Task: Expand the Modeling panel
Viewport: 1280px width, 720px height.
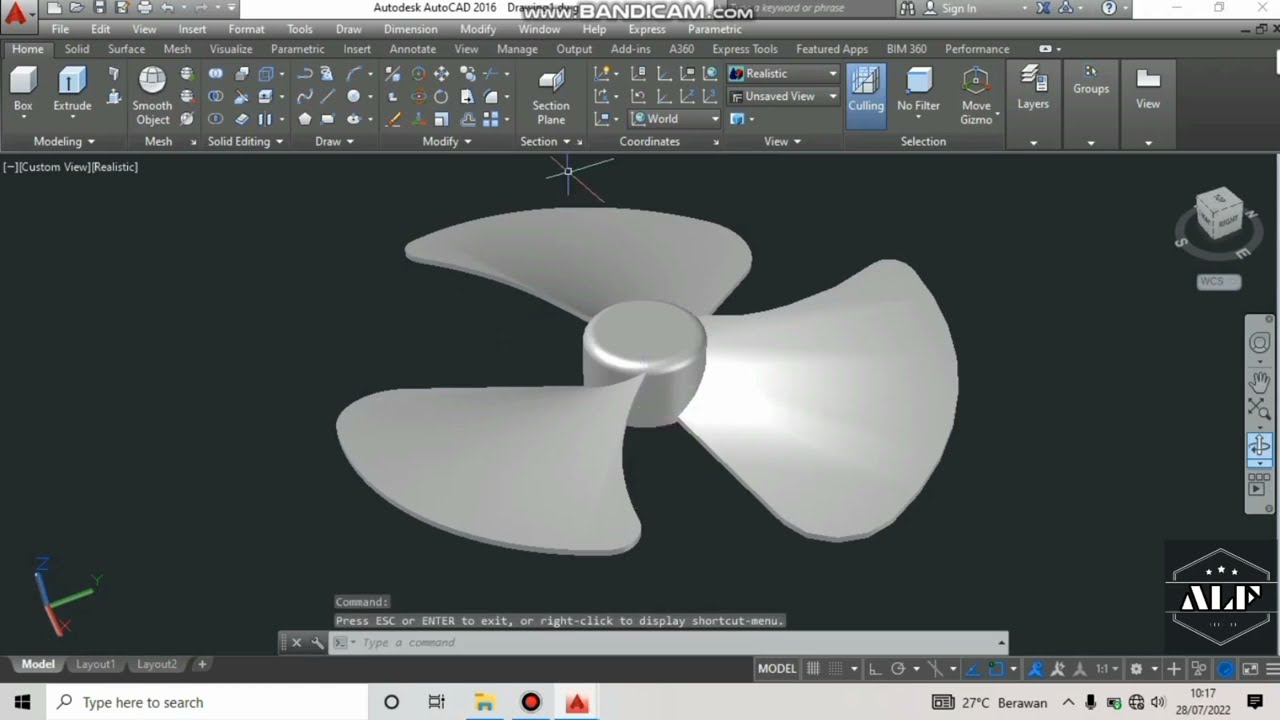Action: tap(64, 142)
